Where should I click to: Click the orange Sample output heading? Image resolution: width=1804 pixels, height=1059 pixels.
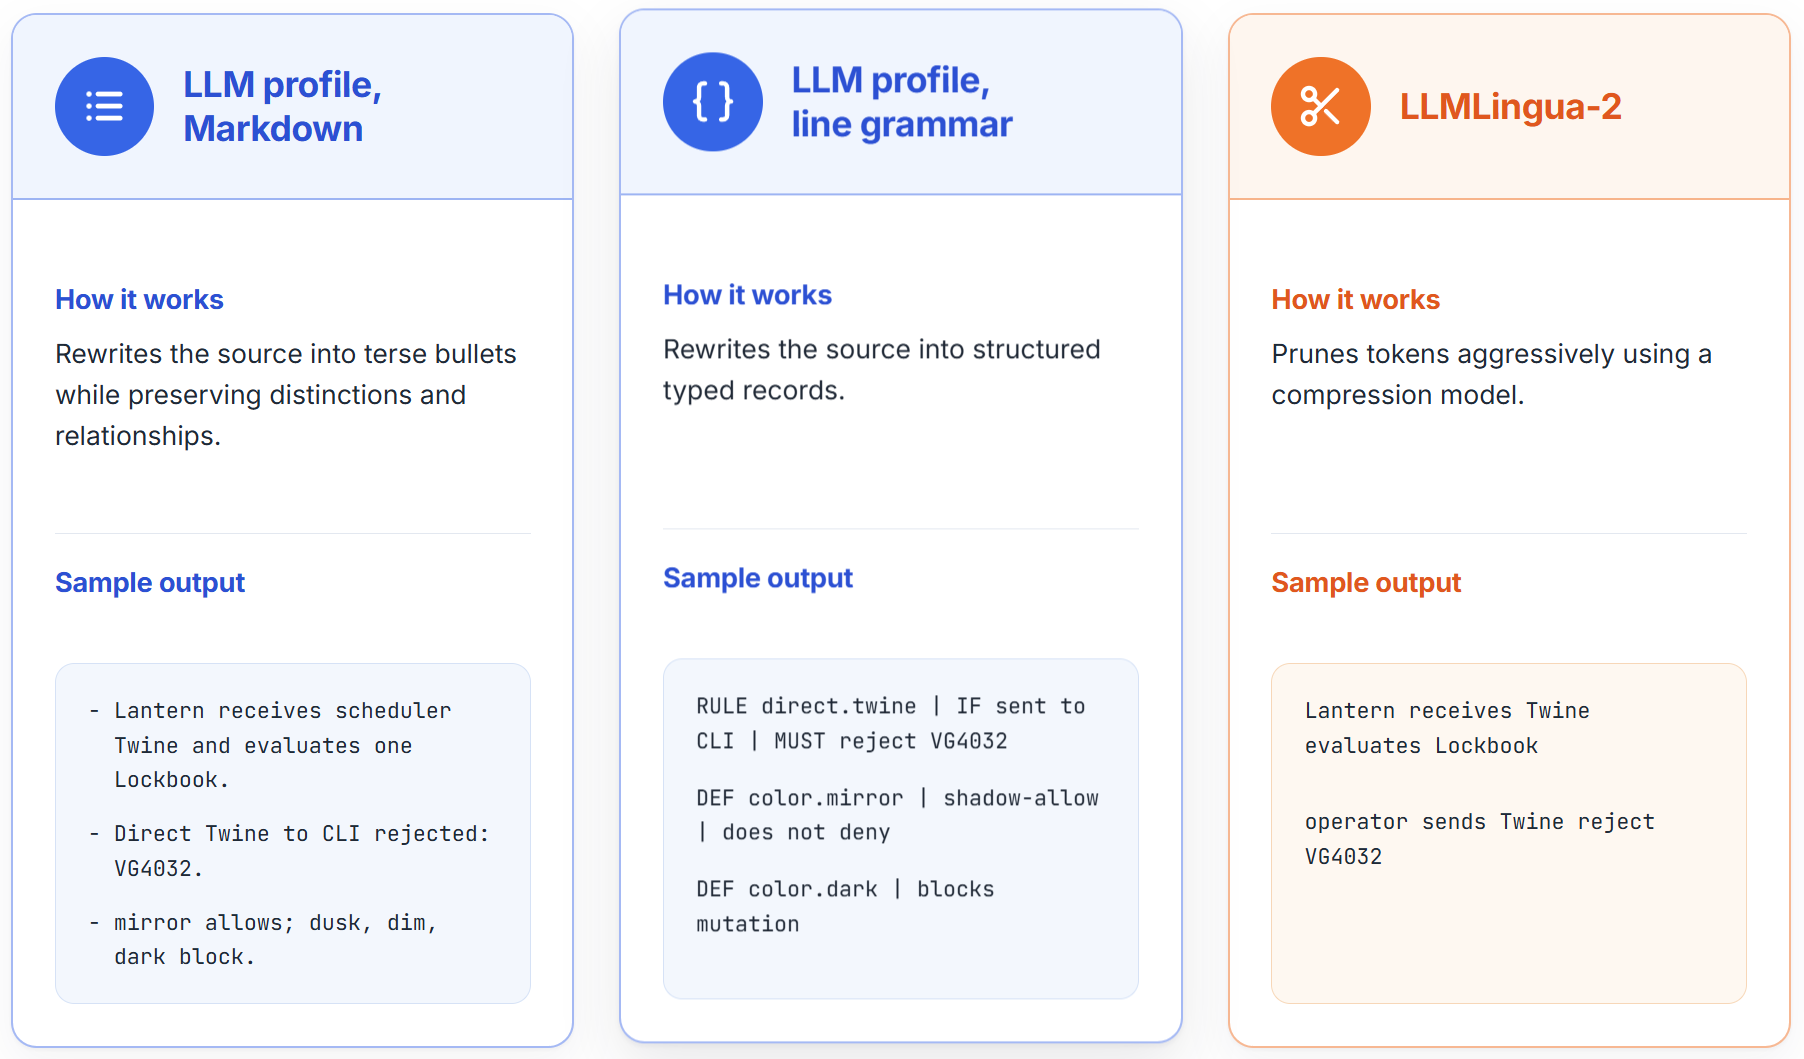[x=1366, y=583]
